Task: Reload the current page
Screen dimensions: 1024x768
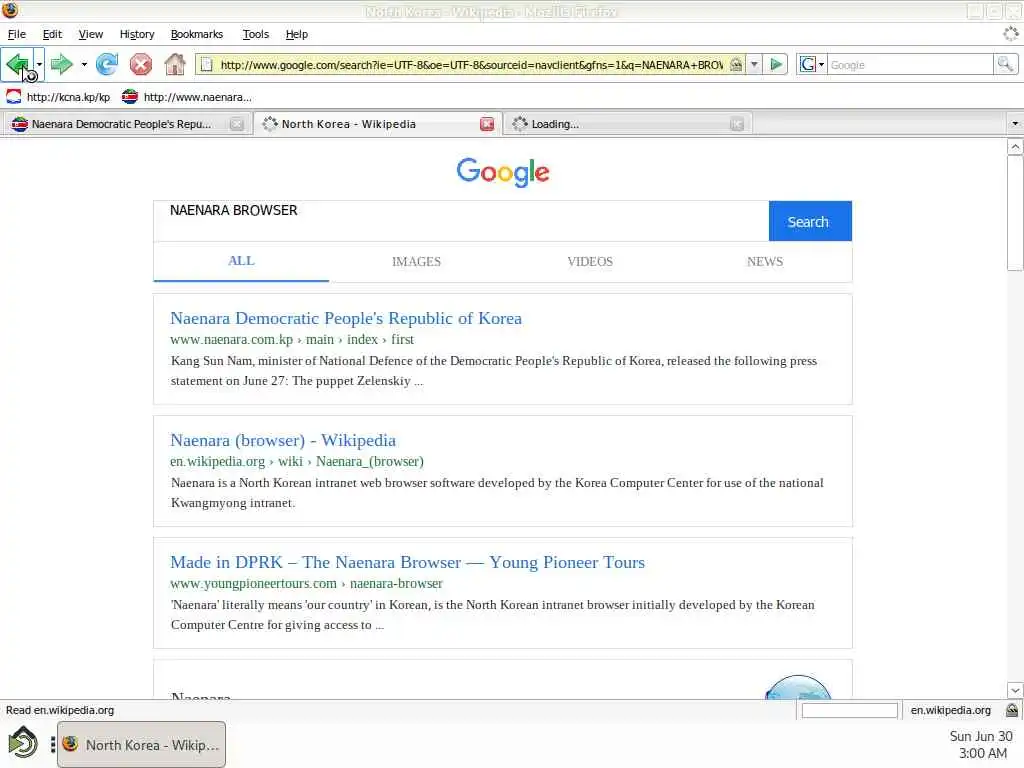Action: 107,64
